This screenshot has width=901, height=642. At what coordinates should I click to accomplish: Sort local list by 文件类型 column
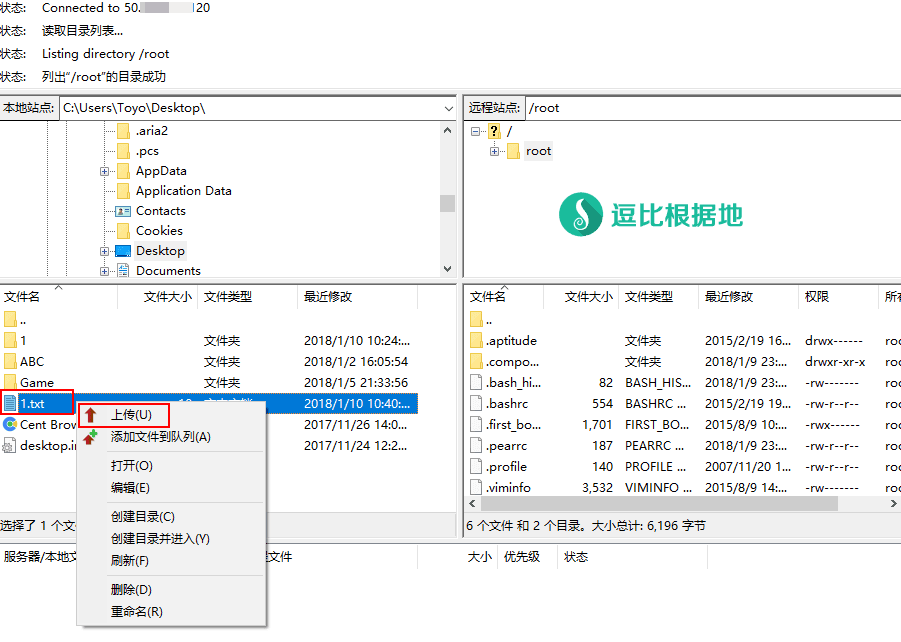[228, 297]
